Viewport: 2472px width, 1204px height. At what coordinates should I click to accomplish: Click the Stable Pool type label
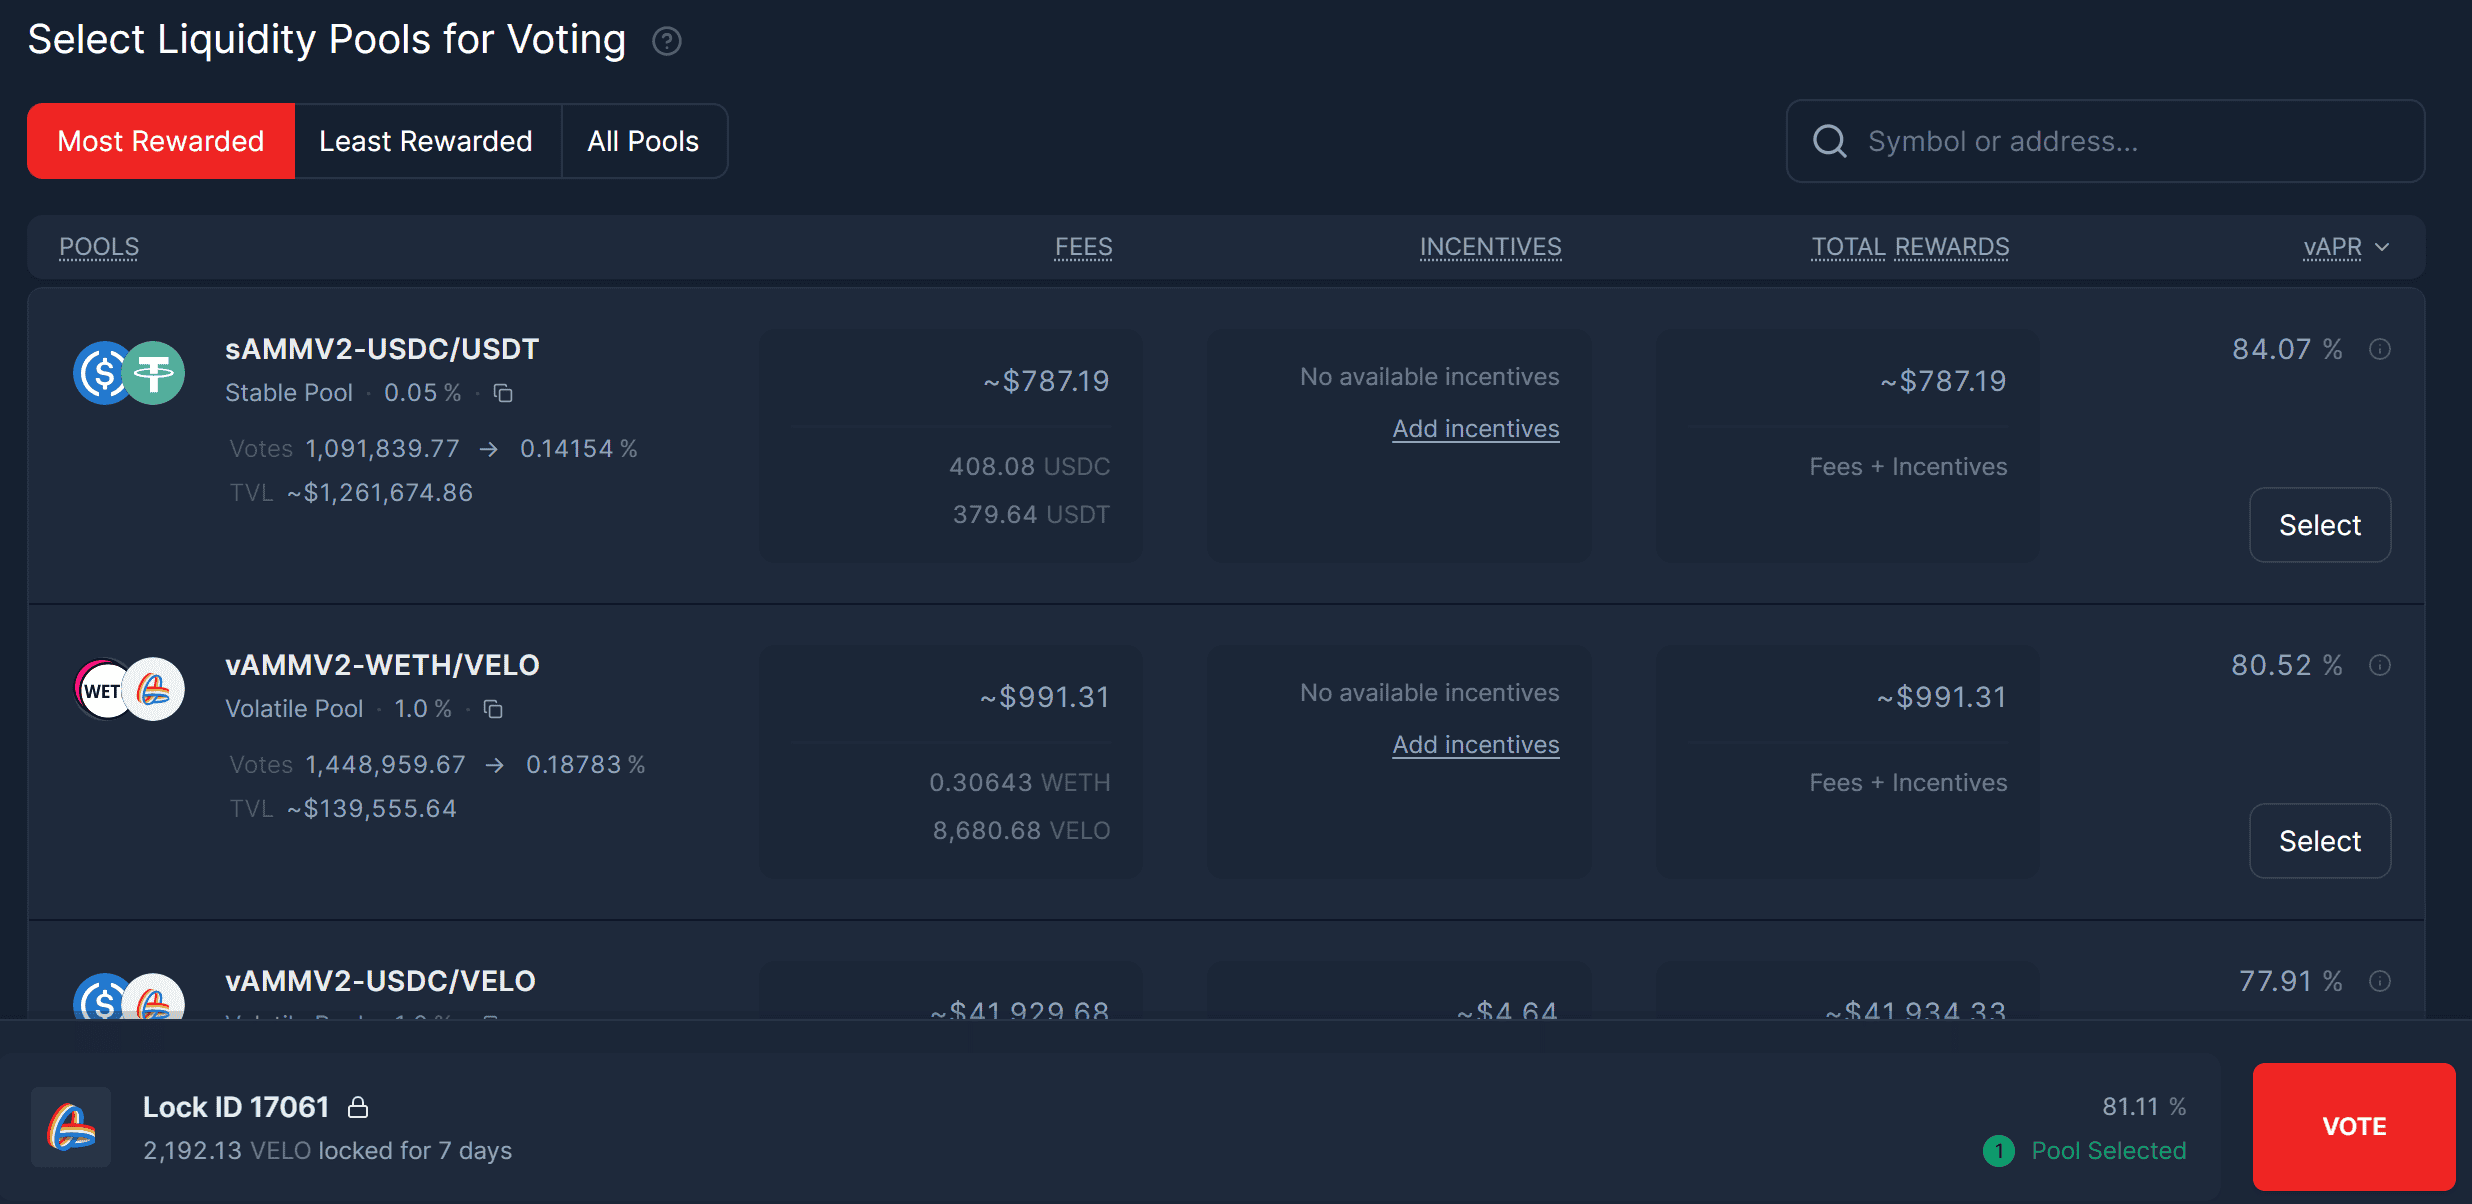click(x=289, y=393)
